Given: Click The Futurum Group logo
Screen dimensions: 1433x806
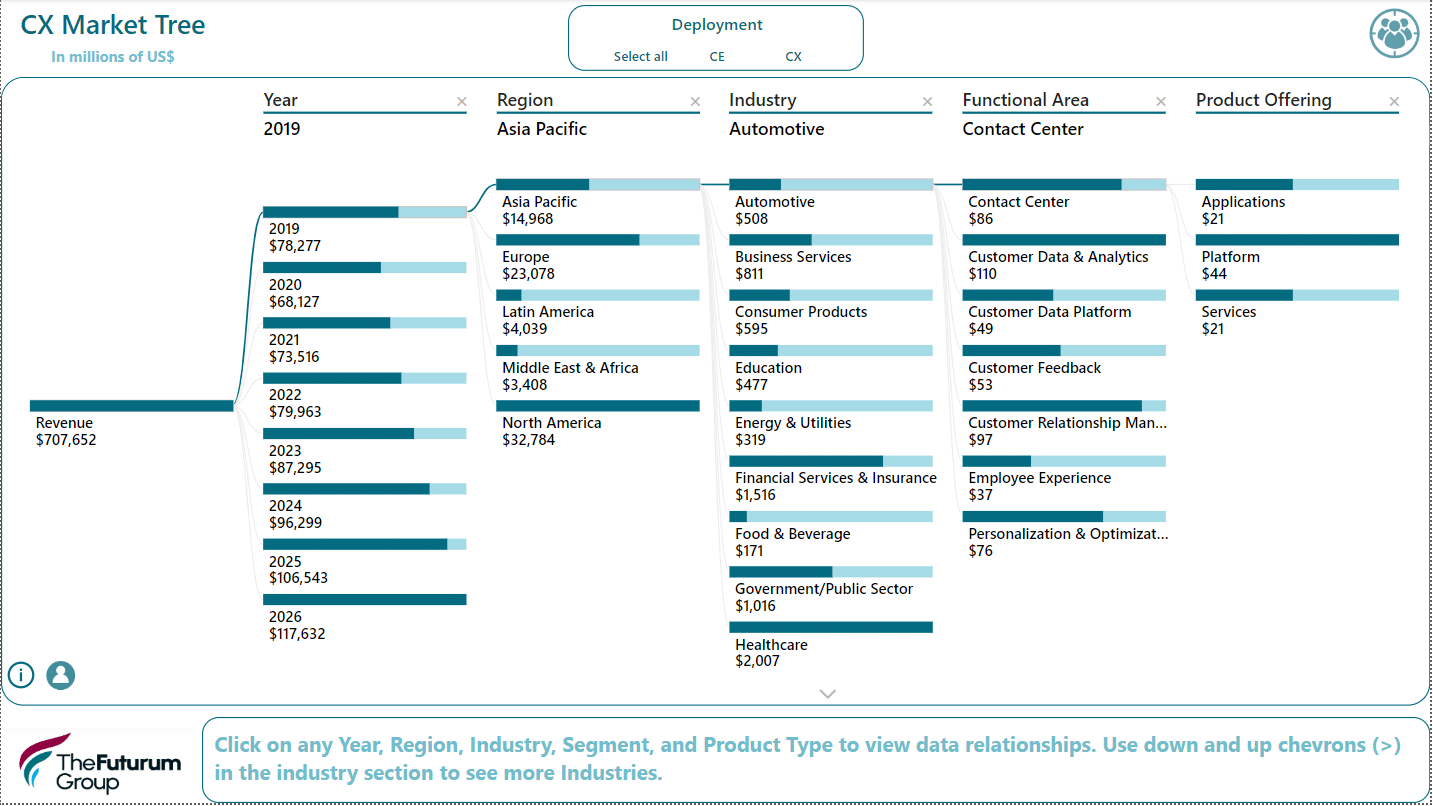Looking at the screenshot, I should pyautogui.click(x=100, y=762).
